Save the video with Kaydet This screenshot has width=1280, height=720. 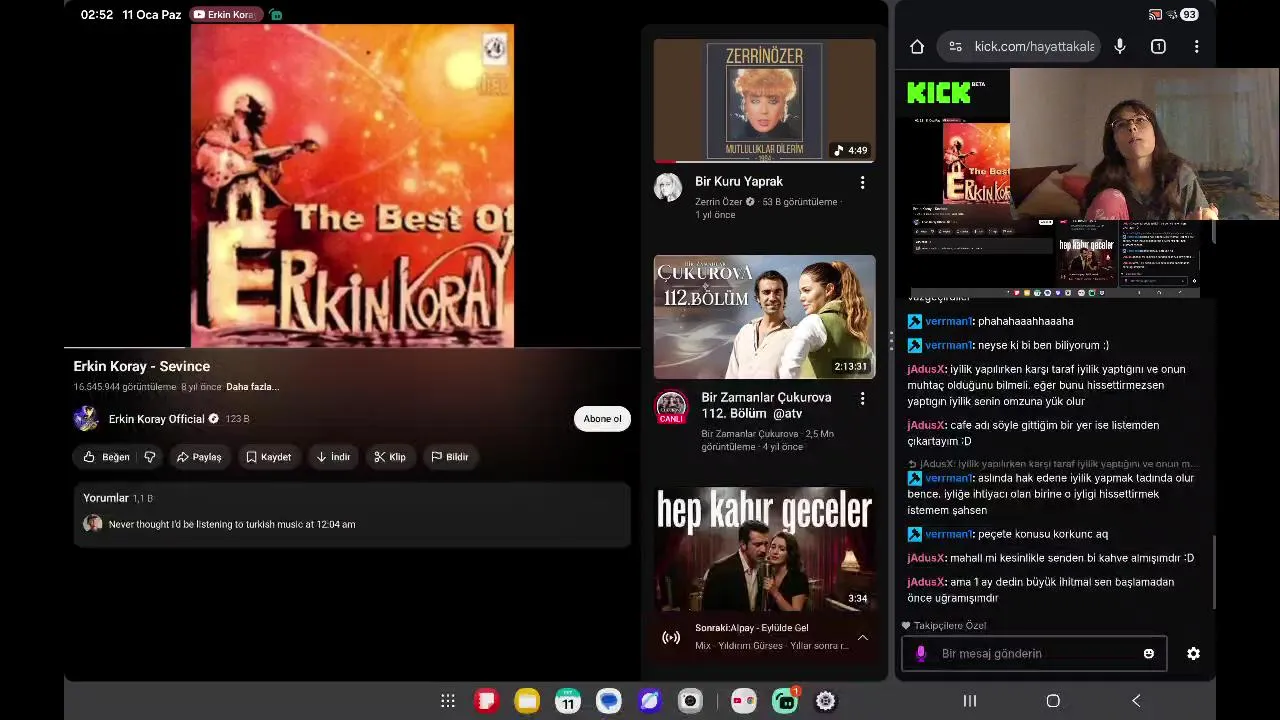[268, 457]
